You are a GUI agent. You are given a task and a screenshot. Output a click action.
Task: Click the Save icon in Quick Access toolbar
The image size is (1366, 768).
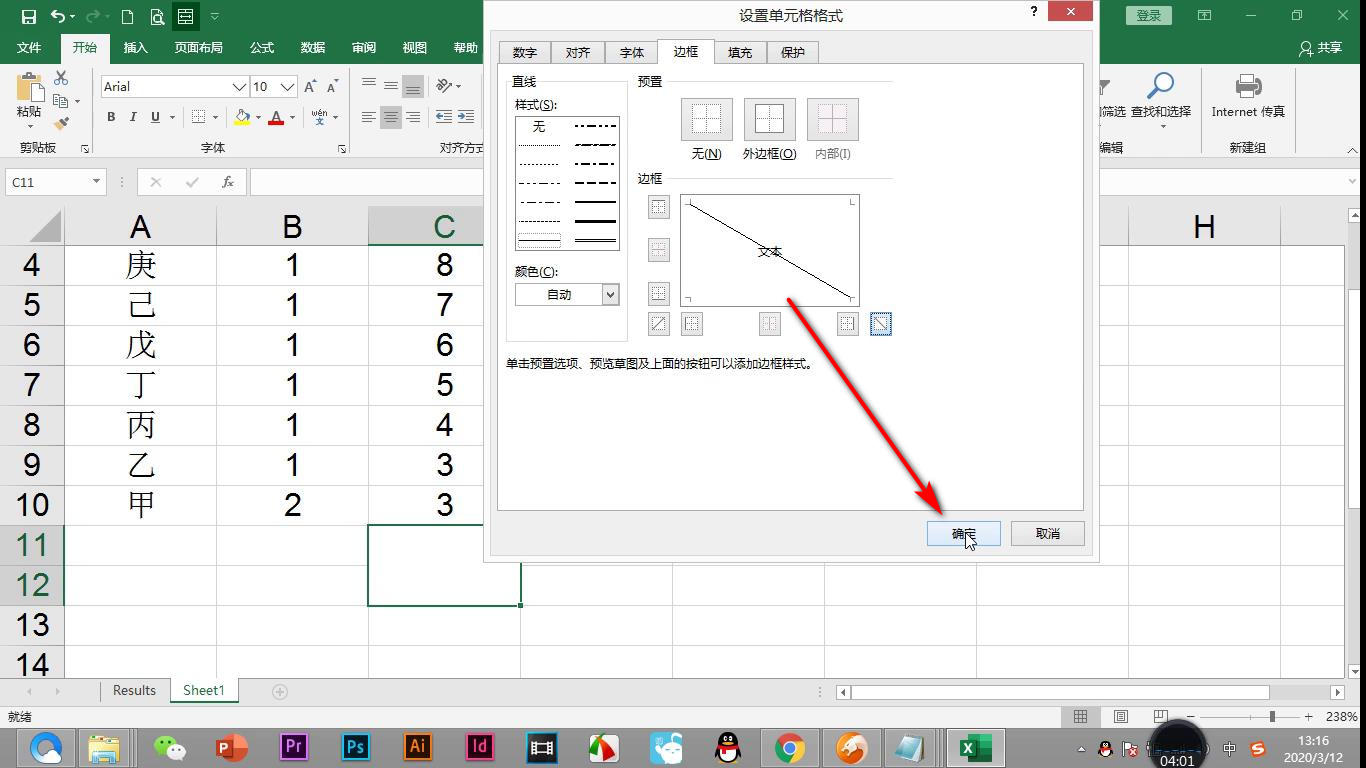(27, 16)
